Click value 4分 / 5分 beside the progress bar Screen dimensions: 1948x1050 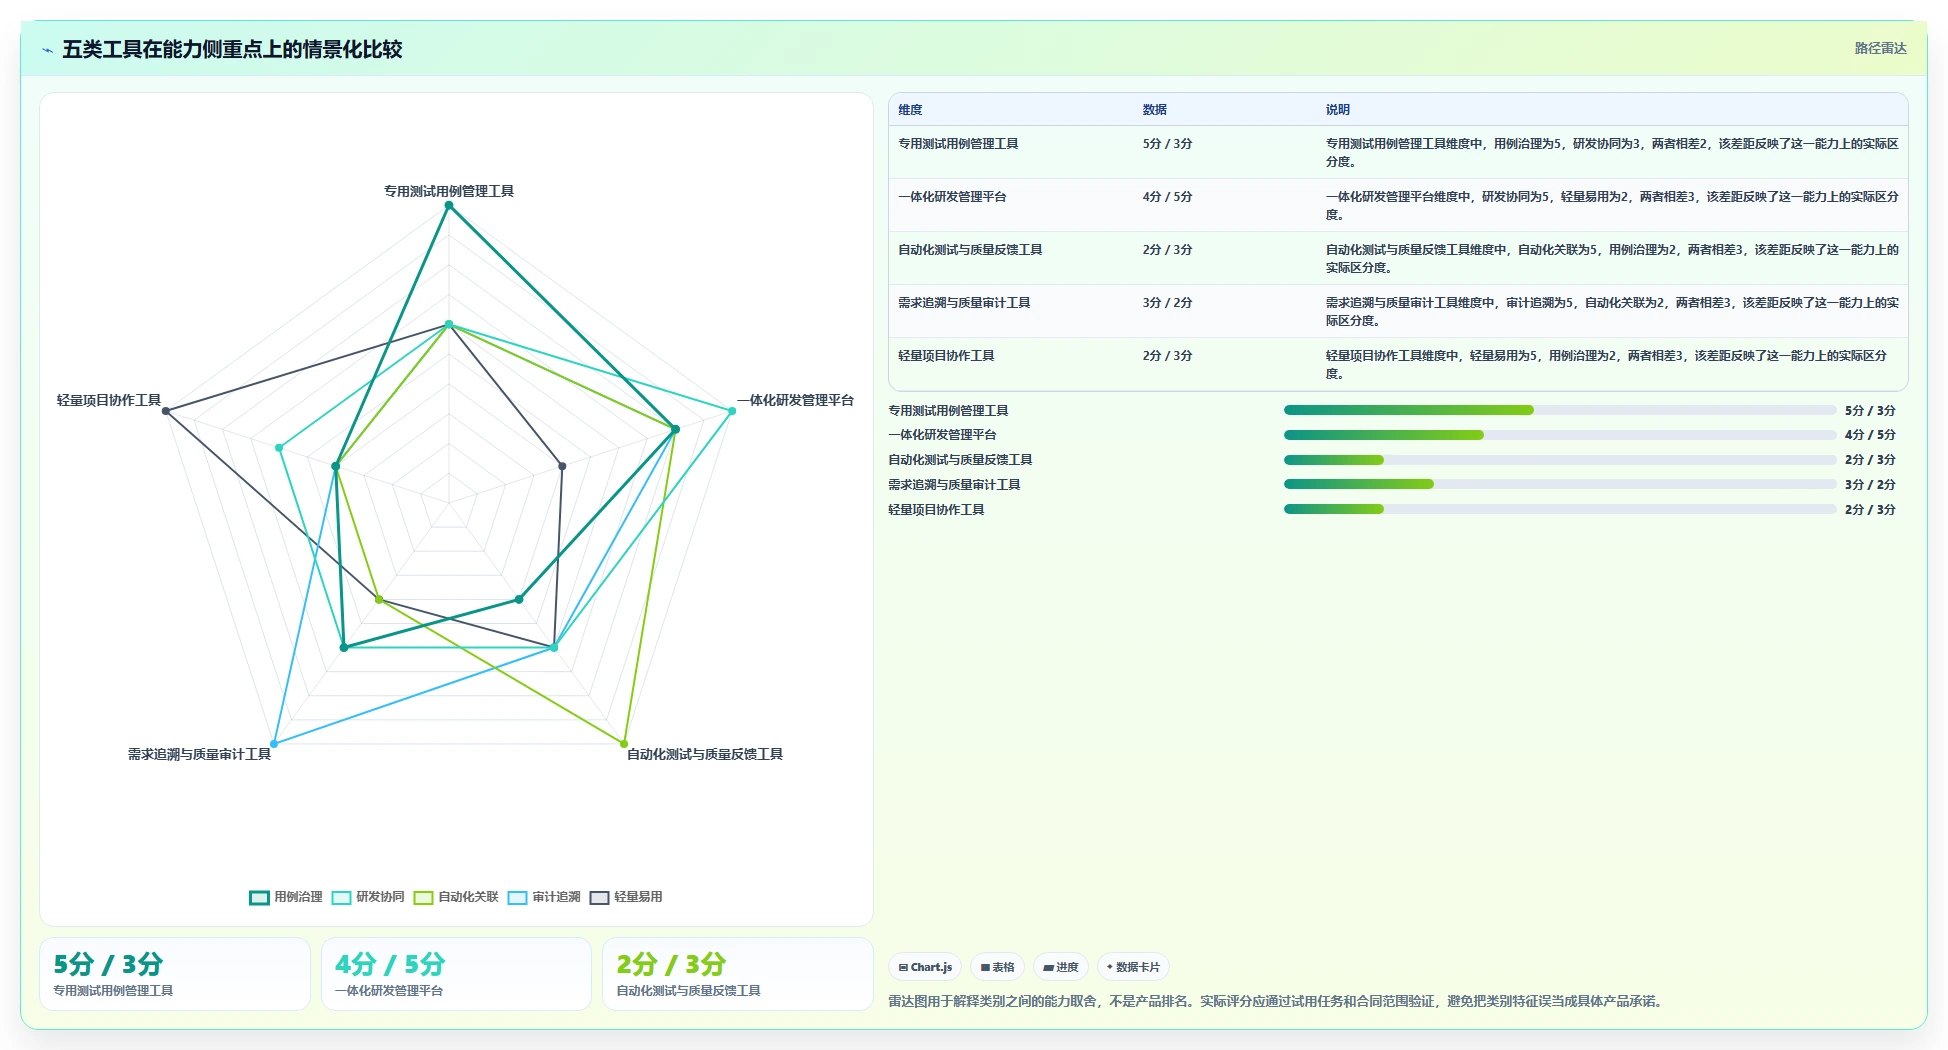[1870, 435]
